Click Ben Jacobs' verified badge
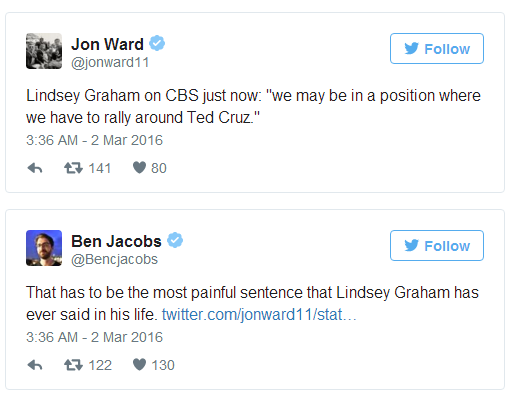Screen dimensions: 512x397 [x=175, y=240]
